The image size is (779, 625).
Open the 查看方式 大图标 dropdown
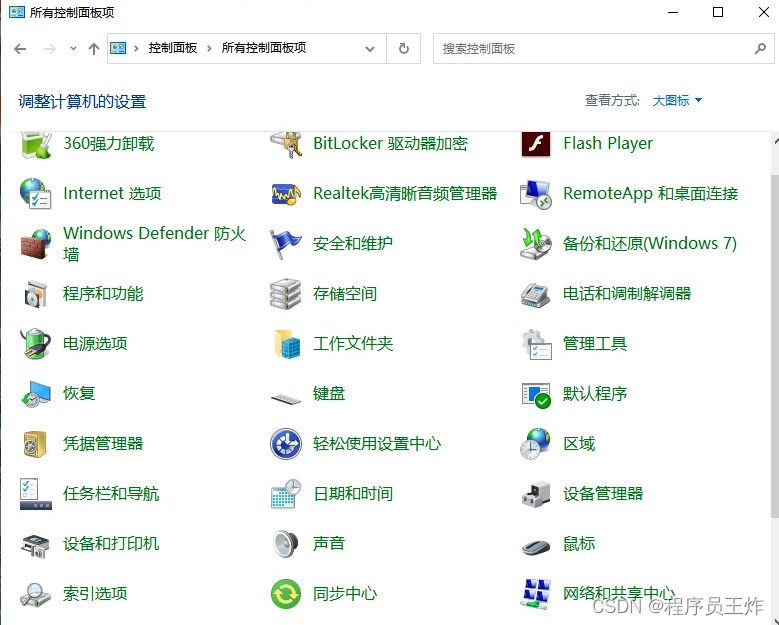(677, 101)
